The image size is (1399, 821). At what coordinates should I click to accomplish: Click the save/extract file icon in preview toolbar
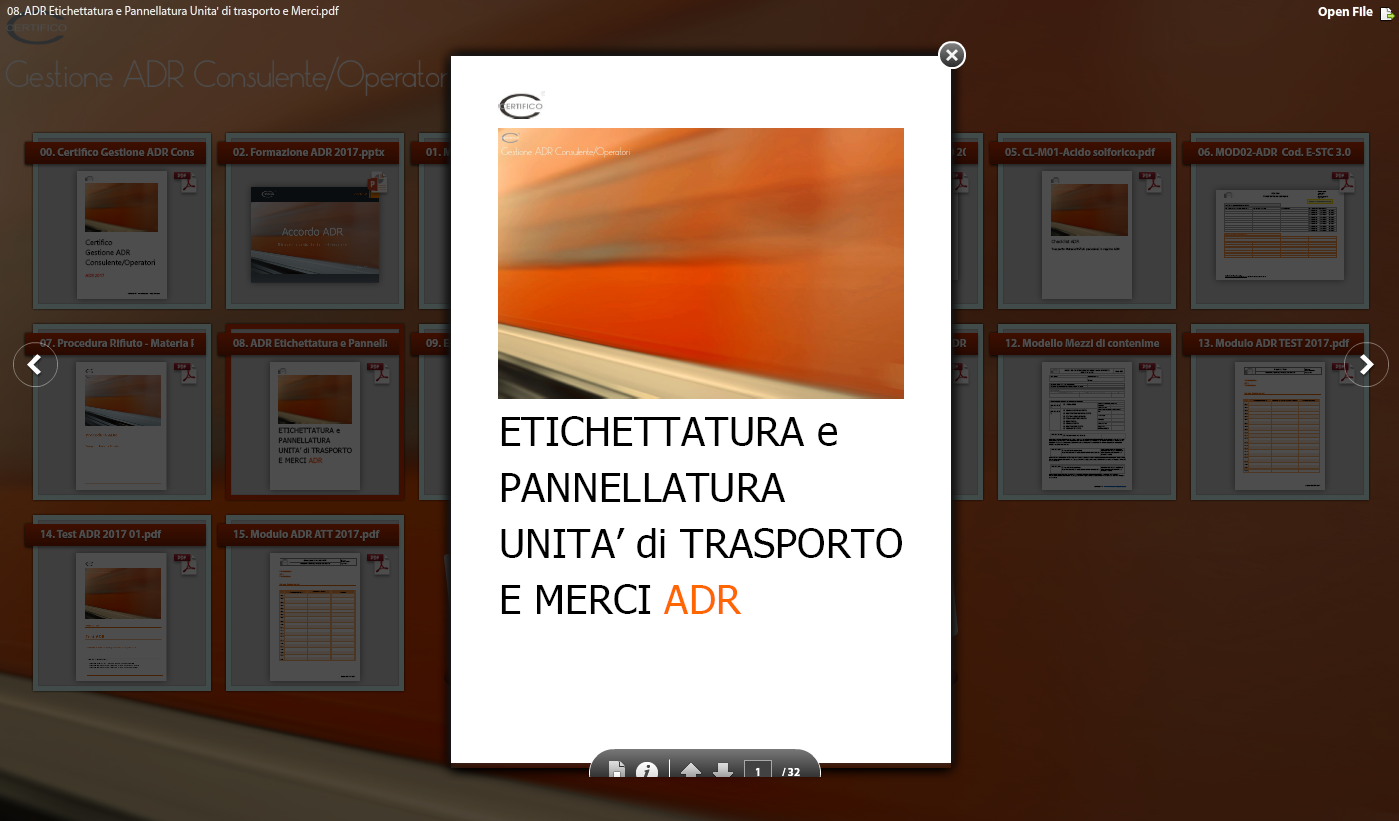point(617,770)
